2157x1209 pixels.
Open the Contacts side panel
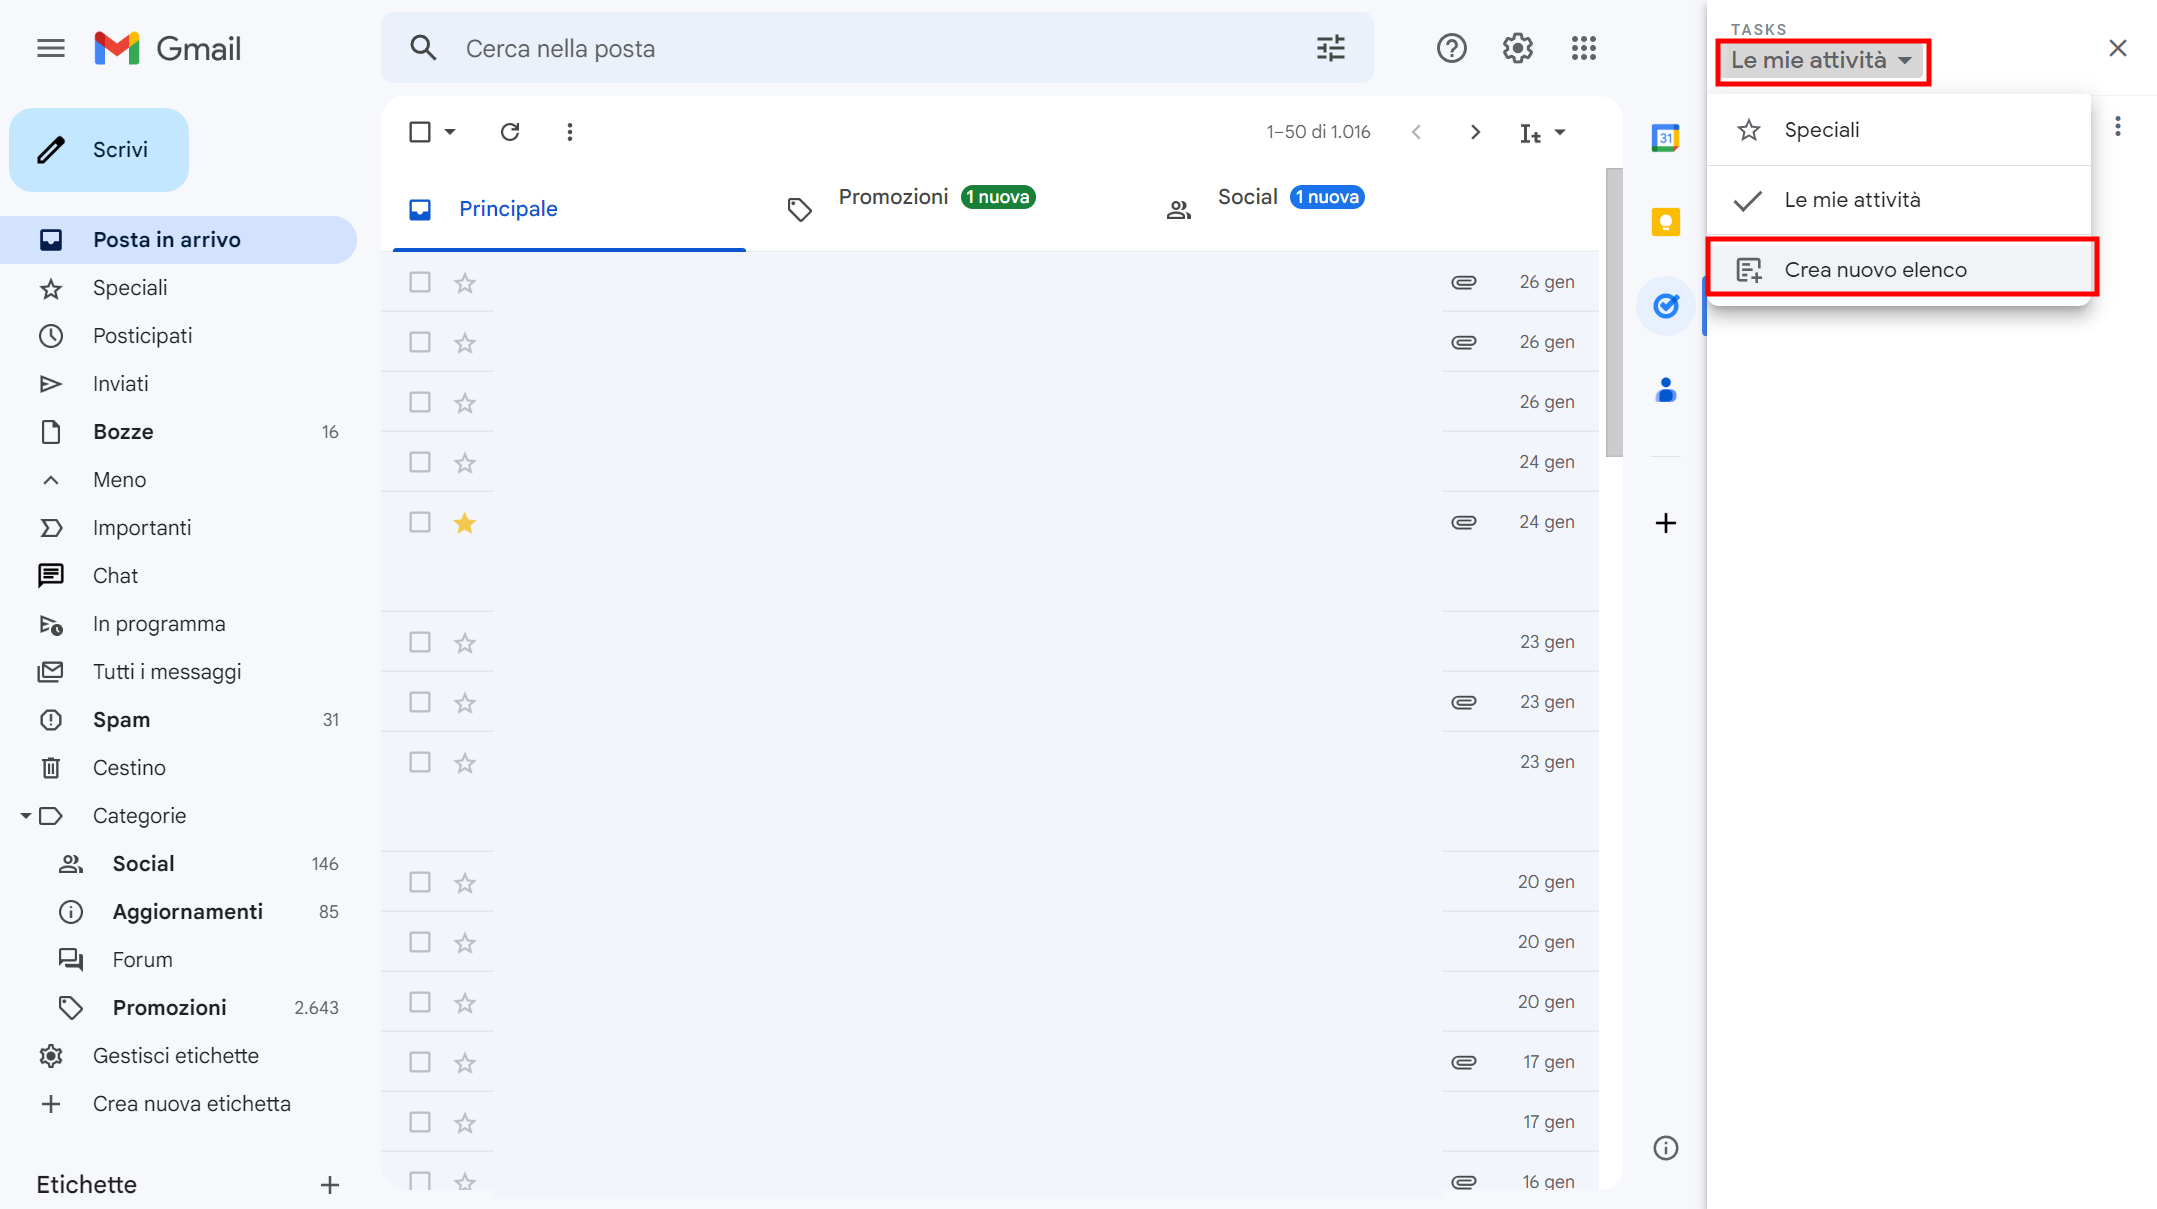point(1665,390)
